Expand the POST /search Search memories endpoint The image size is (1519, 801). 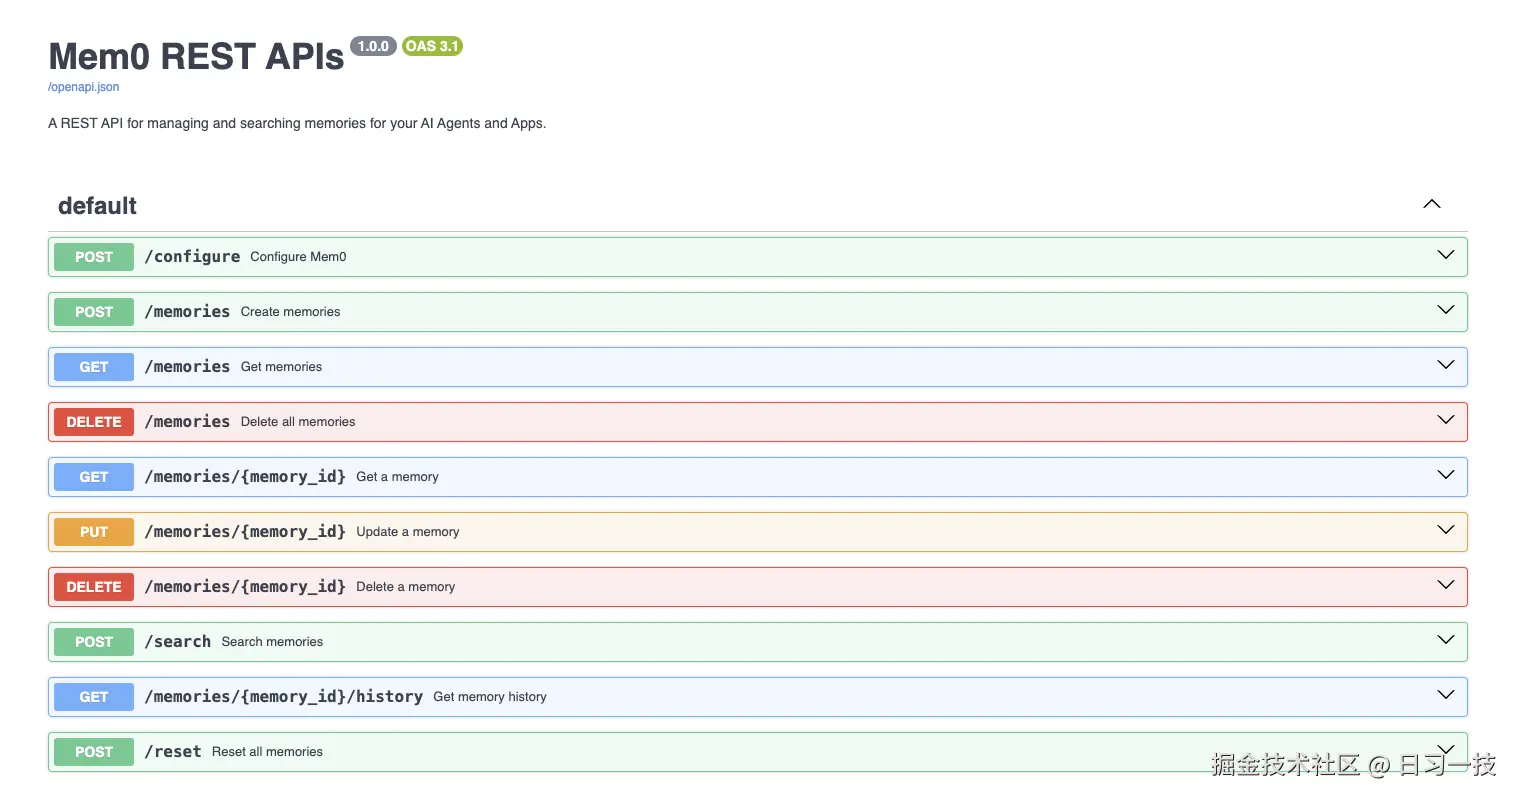(1445, 640)
